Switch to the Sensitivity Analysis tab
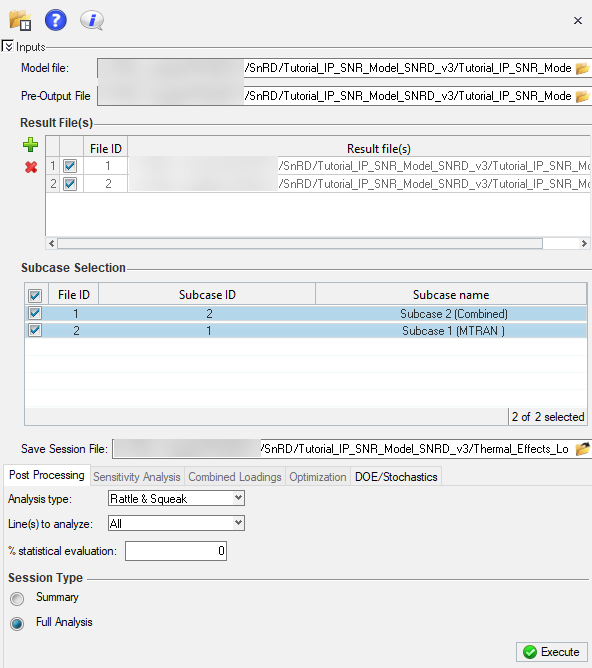The height and width of the screenshot is (668, 592). pyautogui.click(x=137, y=477)
